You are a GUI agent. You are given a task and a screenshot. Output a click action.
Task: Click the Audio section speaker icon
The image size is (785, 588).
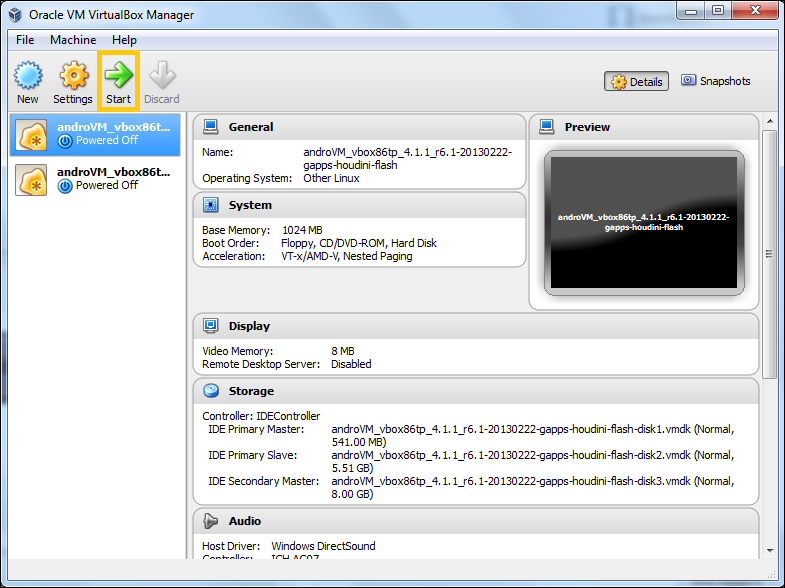coord(211,521)
